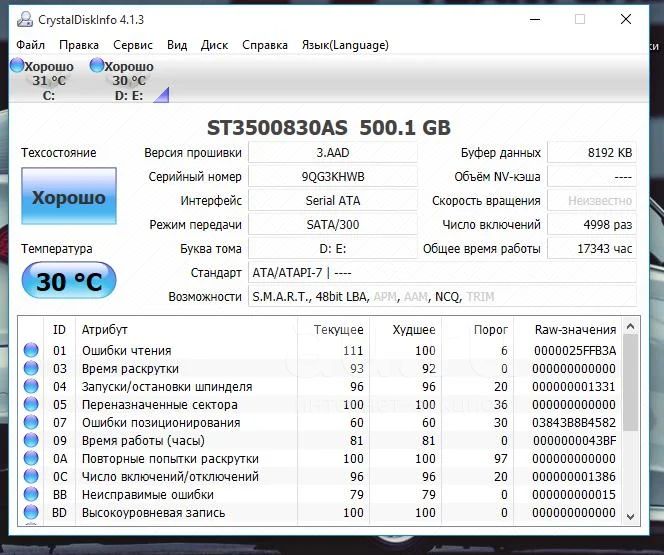Click the status orb for attribute 01
Viewport: 664px width, 555px height.
(x=31, y=350)
